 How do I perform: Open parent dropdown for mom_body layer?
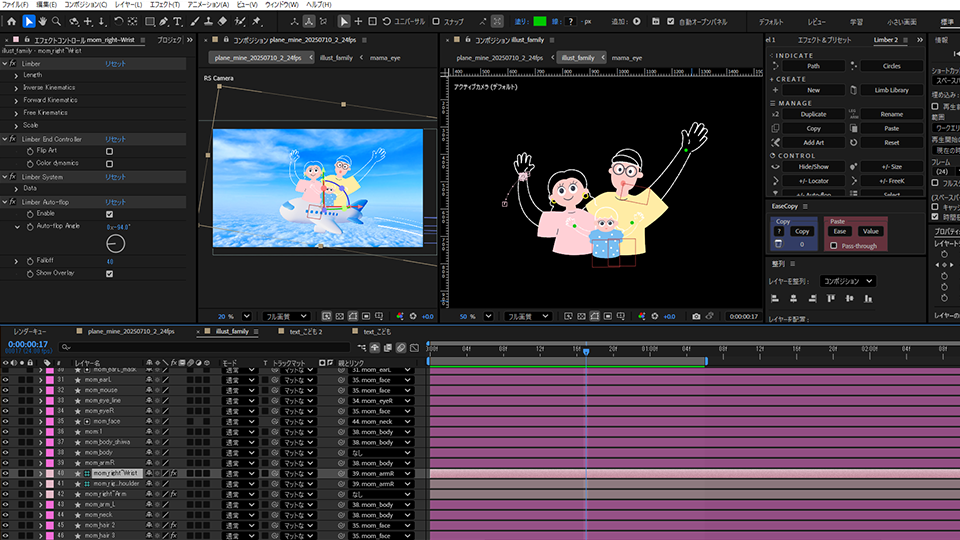(382, 453)
